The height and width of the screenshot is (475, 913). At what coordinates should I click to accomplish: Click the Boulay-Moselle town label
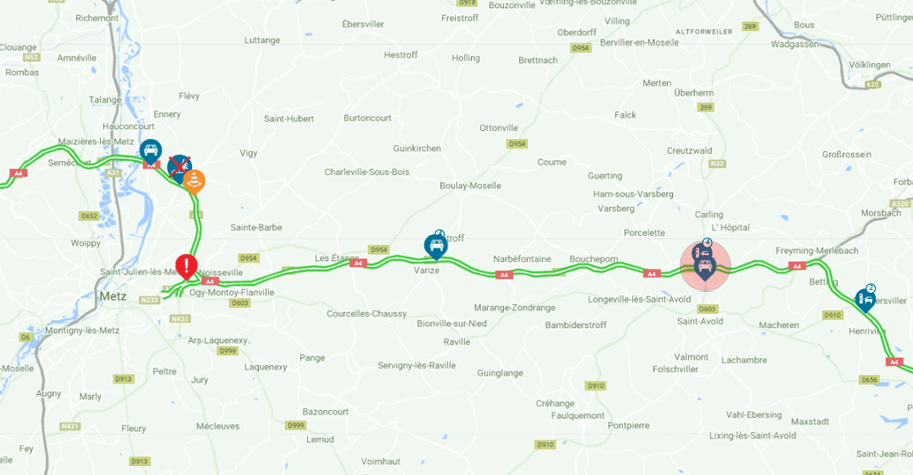470,186
